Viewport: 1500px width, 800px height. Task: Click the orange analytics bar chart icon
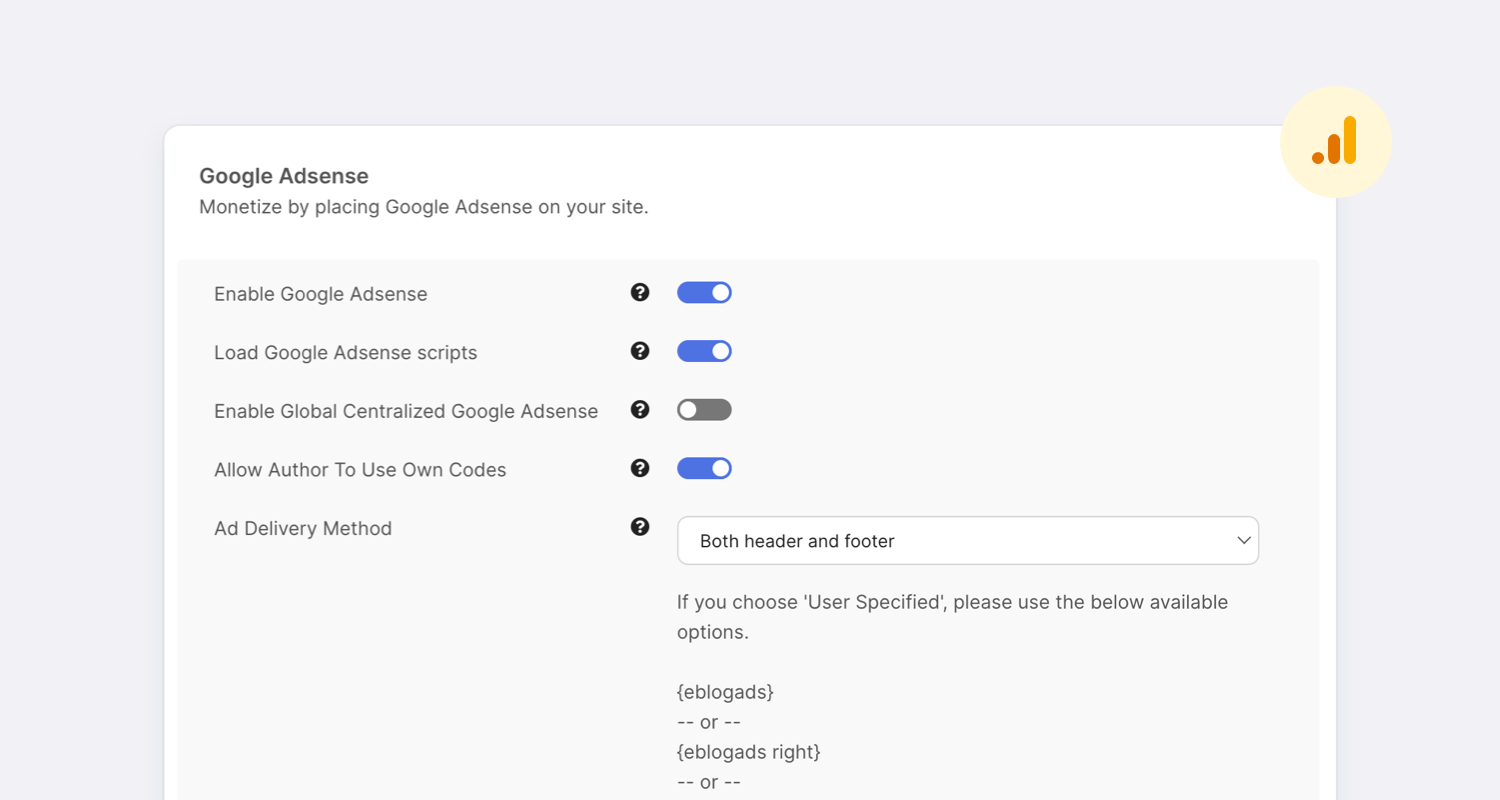(x=1335, y=141)
